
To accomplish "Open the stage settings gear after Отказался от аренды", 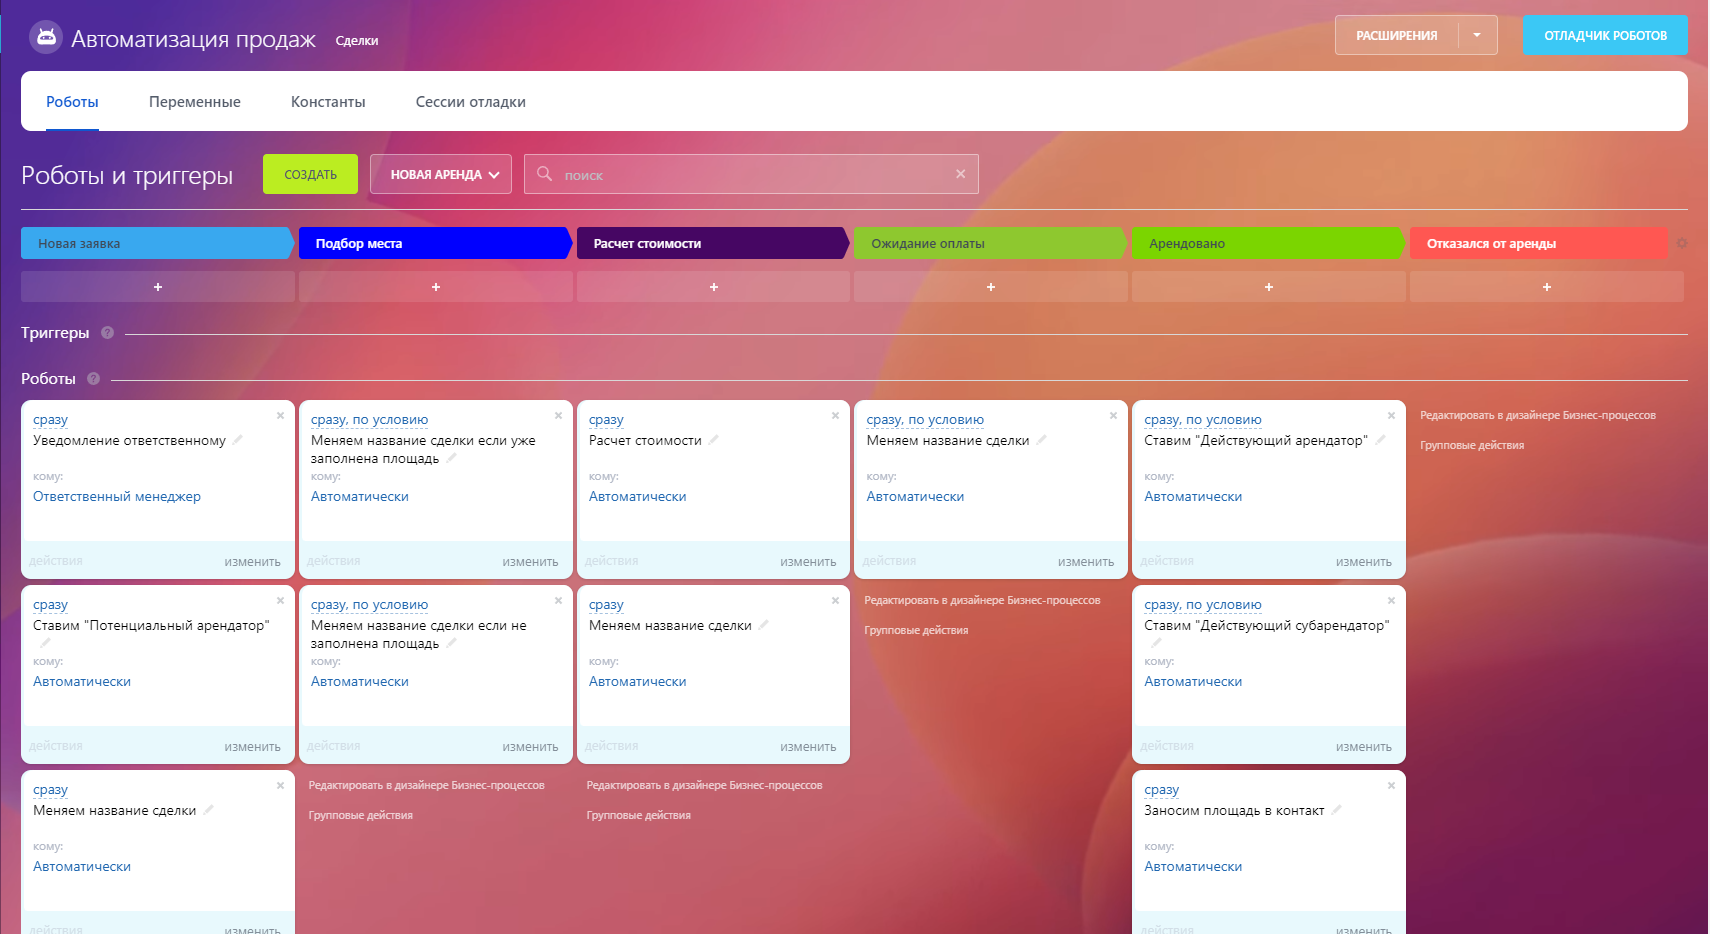I will (1681, 243).
